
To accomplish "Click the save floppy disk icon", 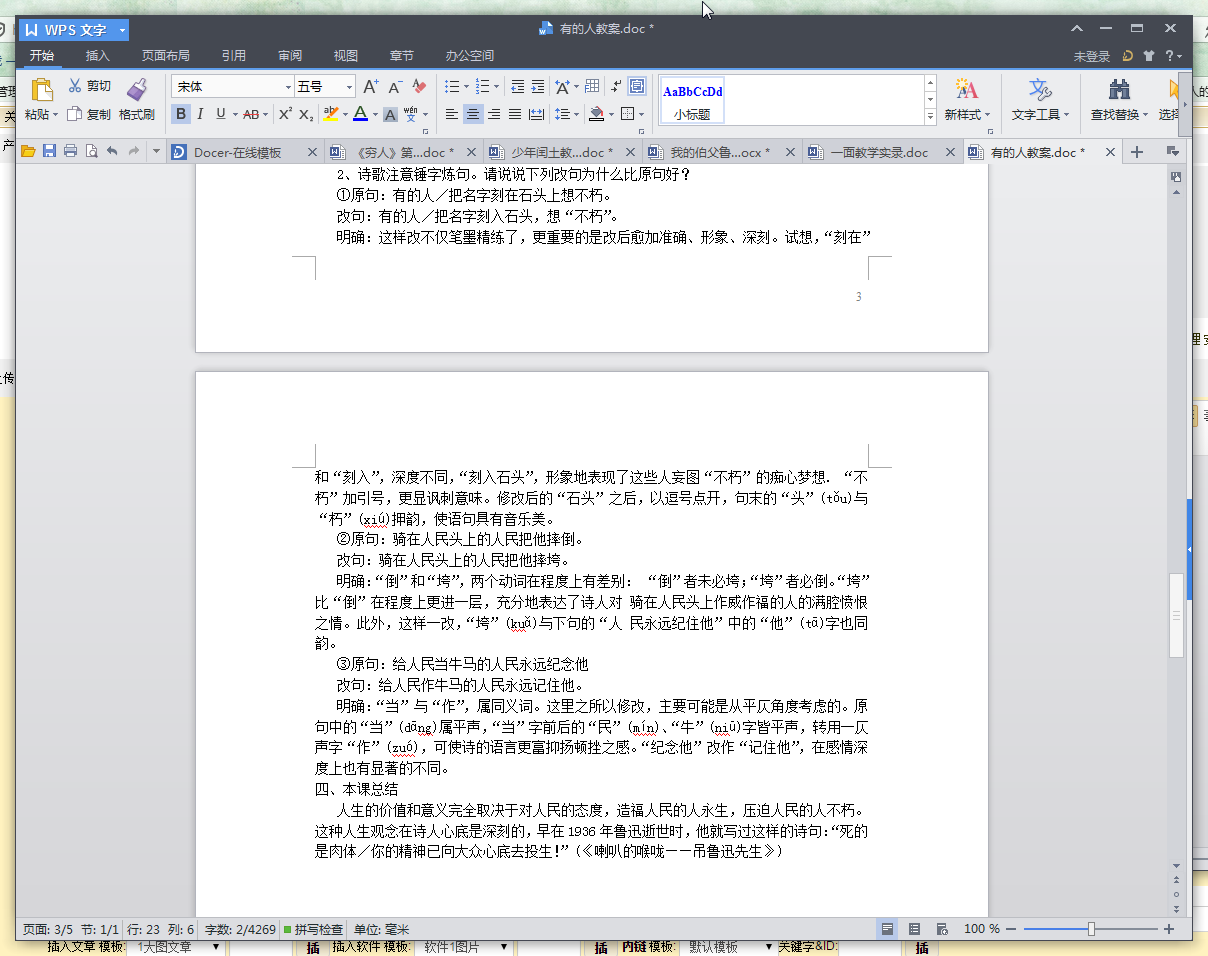I will coord(49,152).
